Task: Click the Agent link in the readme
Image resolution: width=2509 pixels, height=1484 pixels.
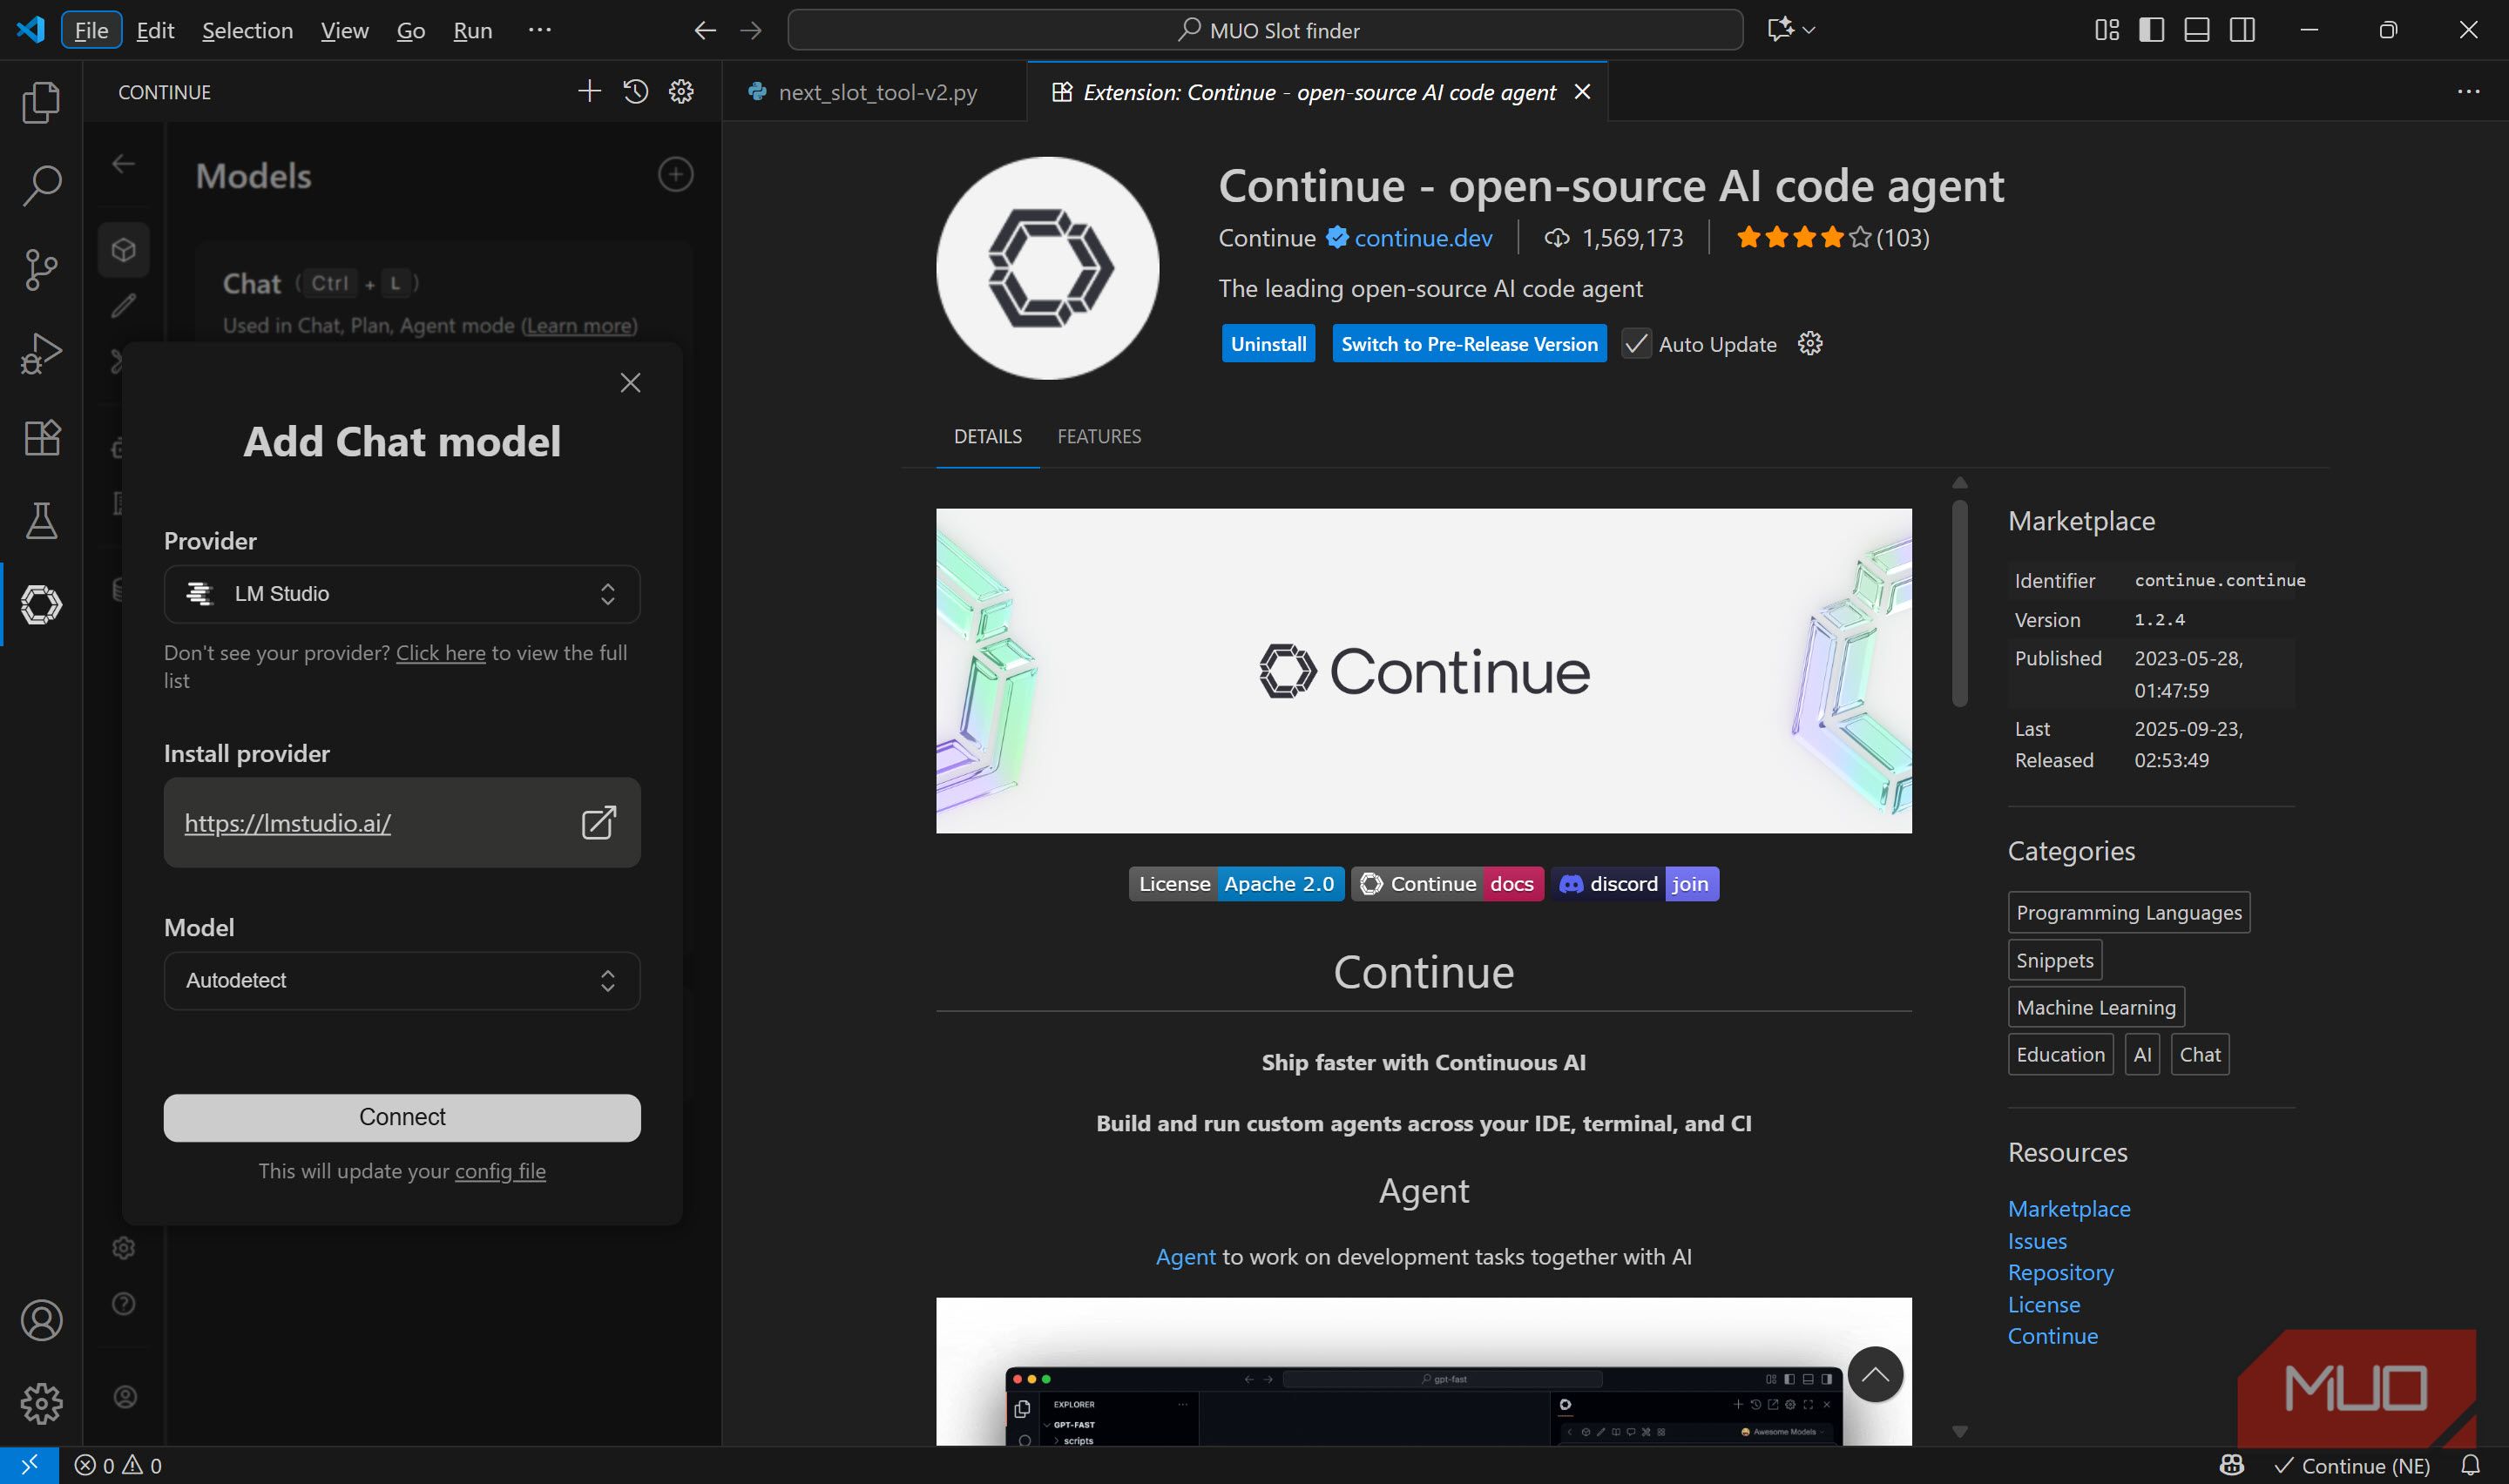Action: (x=1185, y=1257)
